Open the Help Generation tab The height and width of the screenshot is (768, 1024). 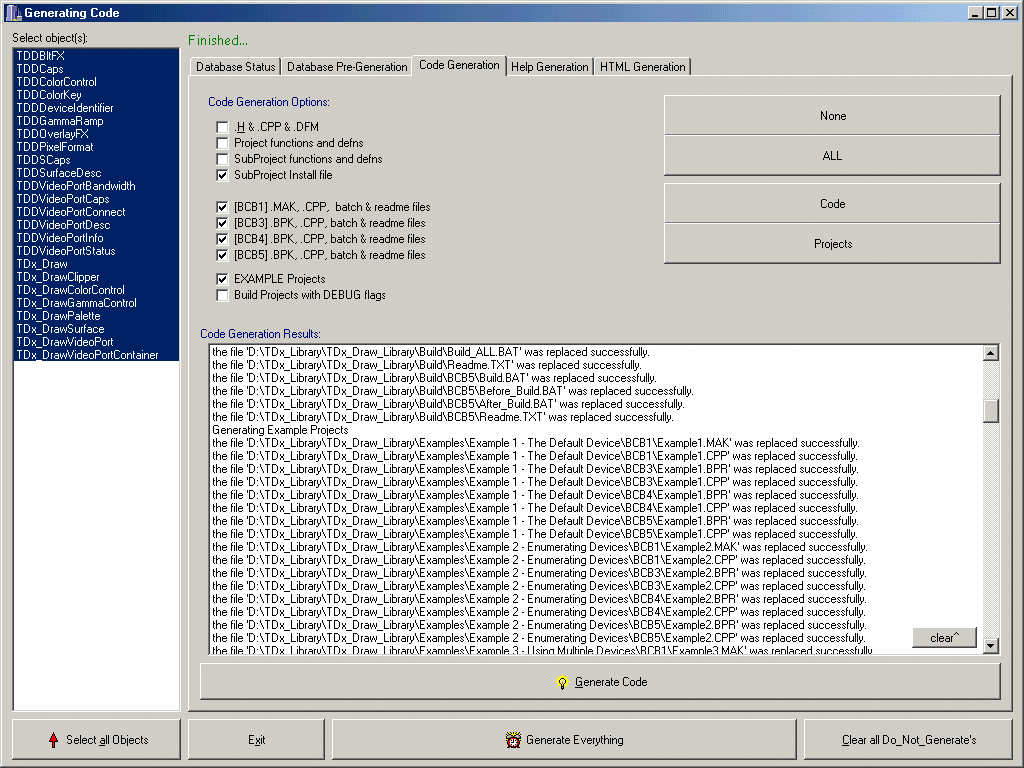click(x=549, y=67)
